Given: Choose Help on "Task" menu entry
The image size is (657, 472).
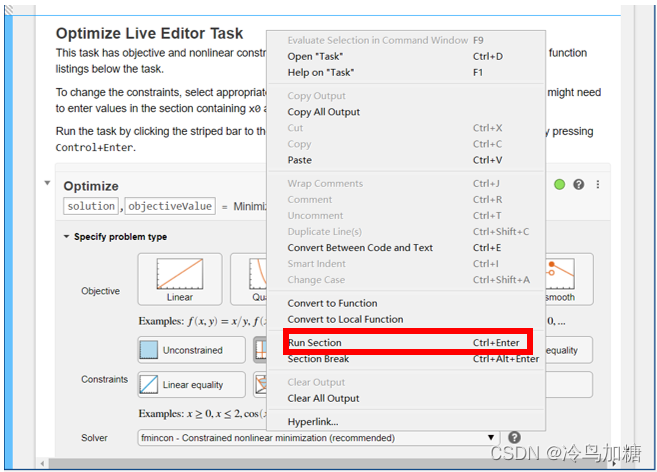Looking at the screenshot, I should tap(406, 72).
